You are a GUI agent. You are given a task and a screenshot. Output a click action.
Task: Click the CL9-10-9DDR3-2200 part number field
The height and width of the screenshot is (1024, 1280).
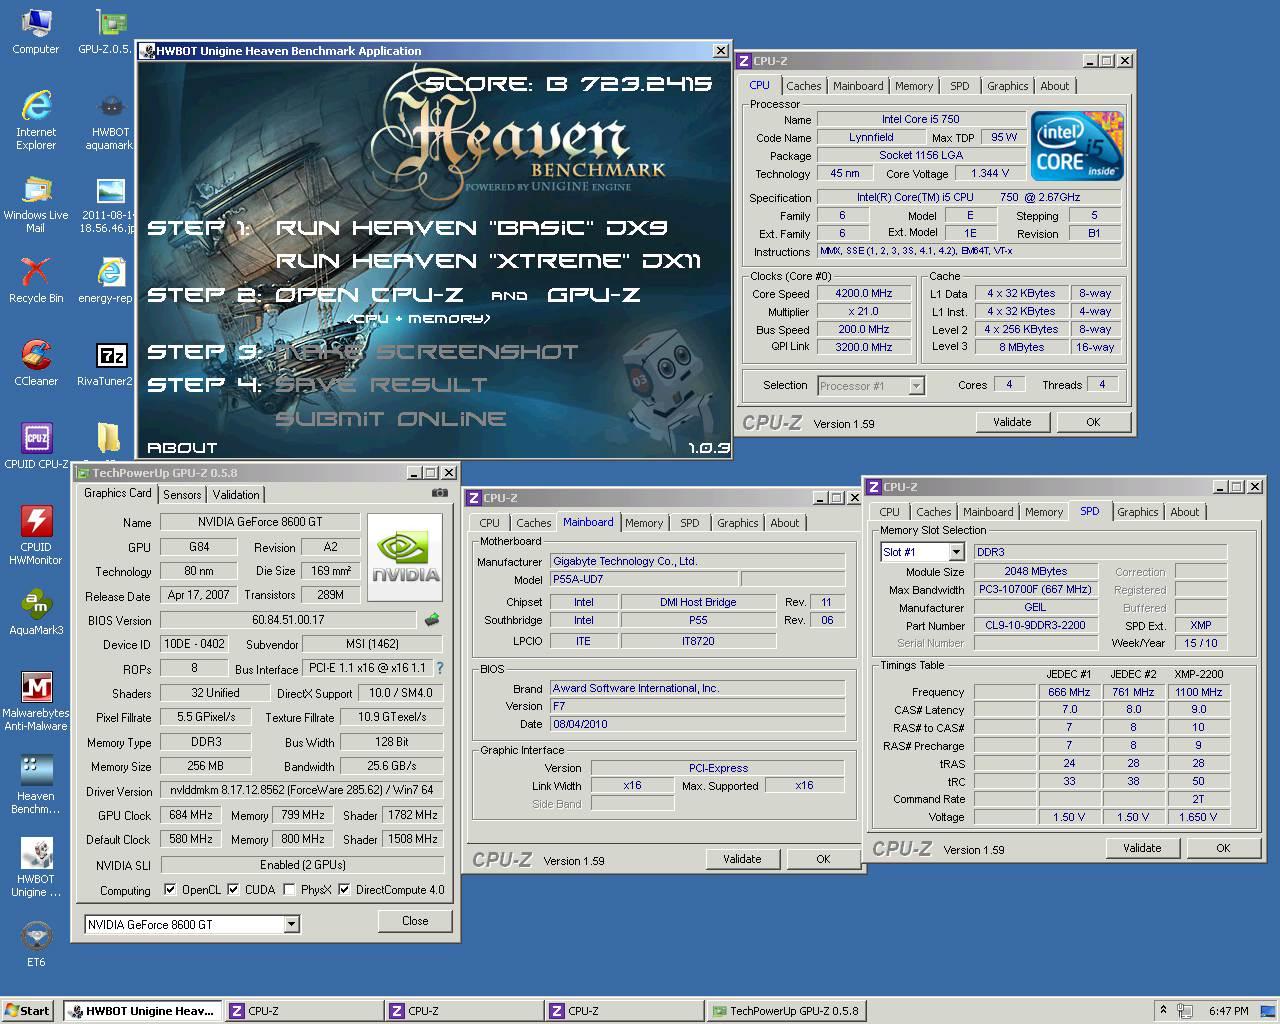[1035, 625]
